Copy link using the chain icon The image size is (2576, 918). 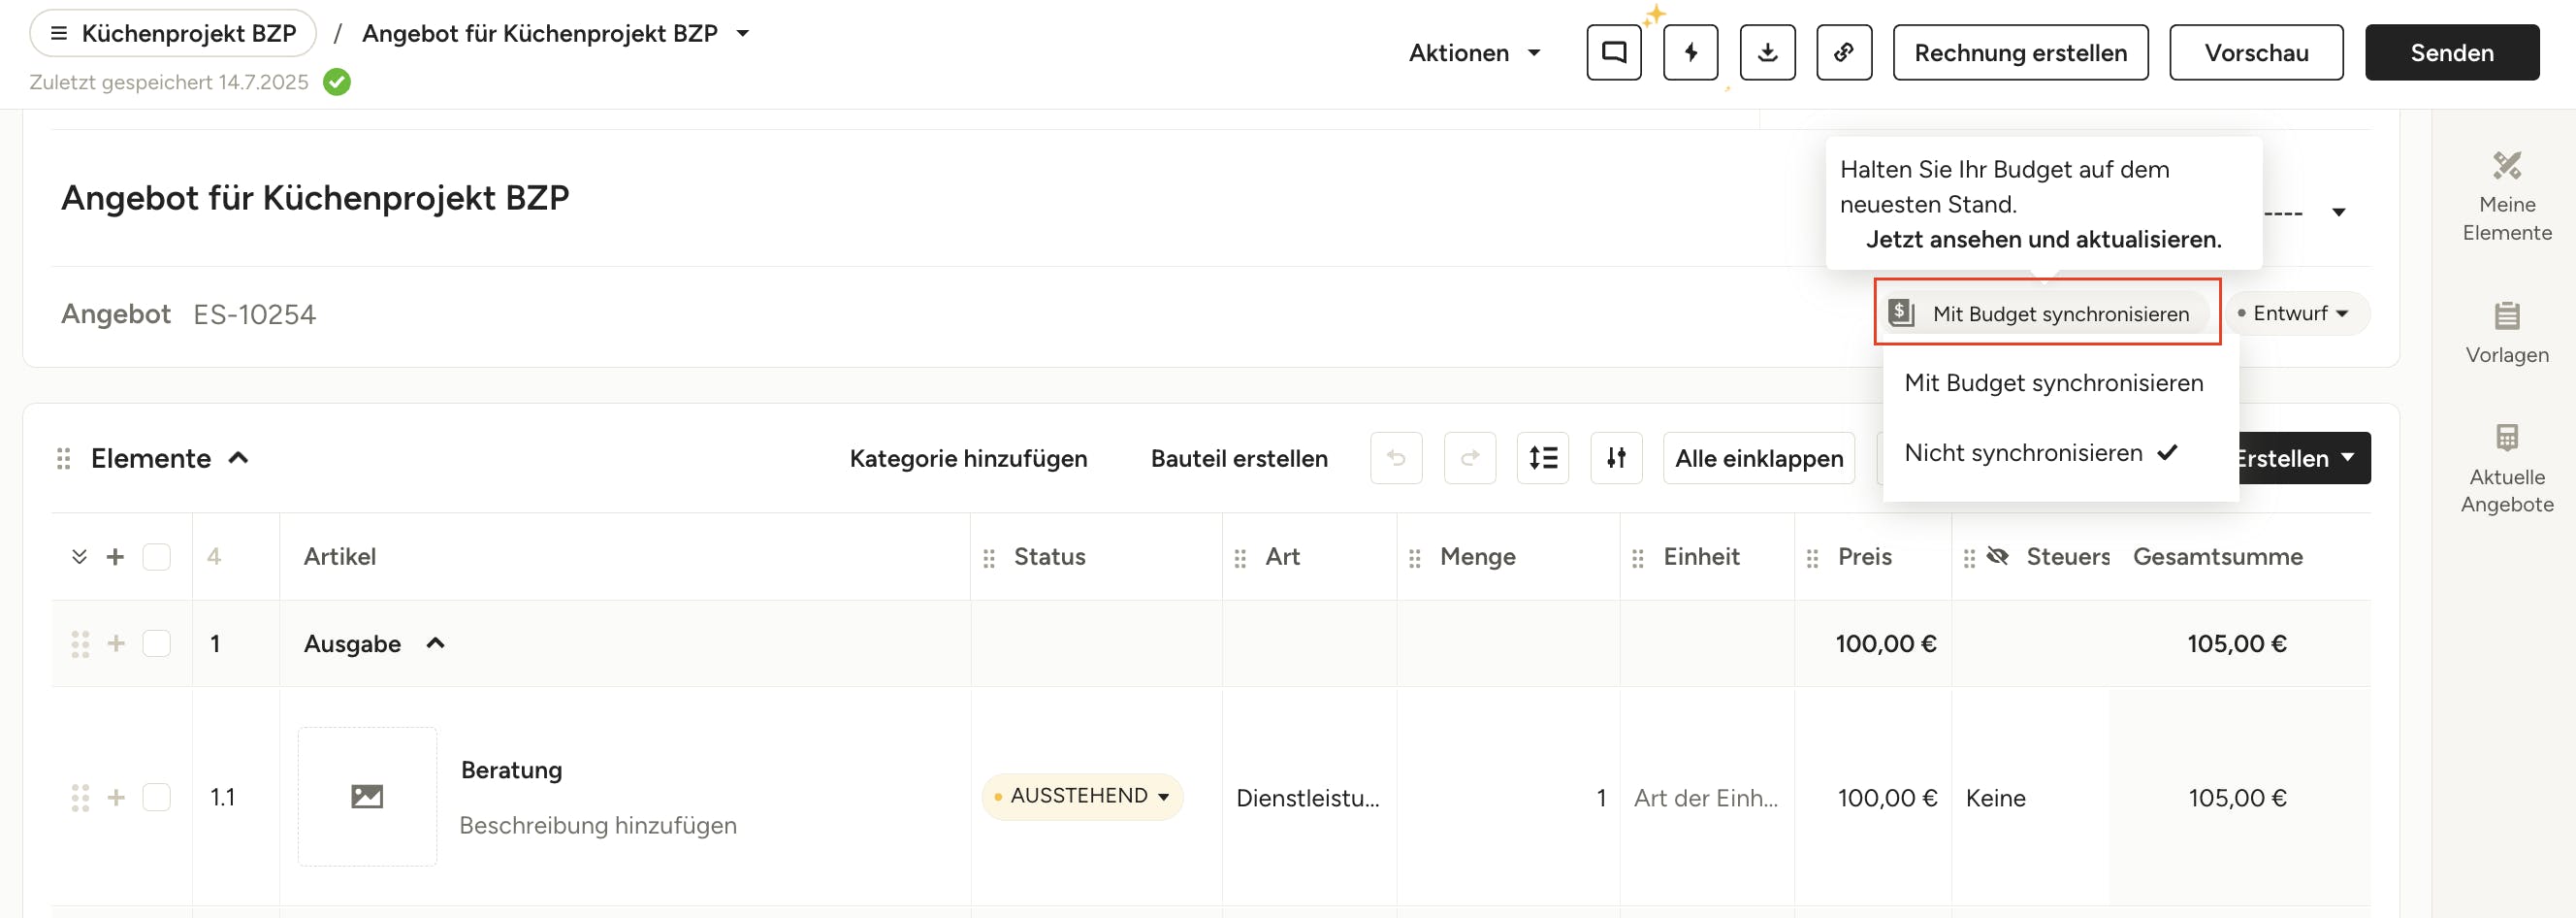pyautogui.click(x=1843, y=53)
